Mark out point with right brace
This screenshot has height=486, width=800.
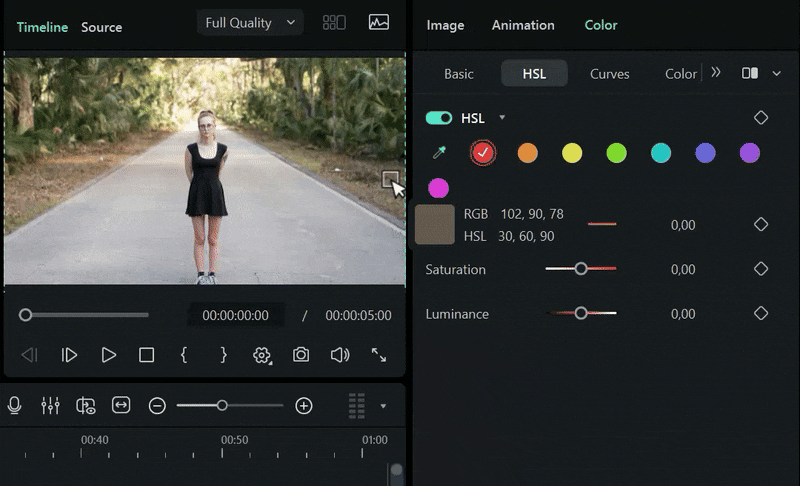tap(223, 355)
